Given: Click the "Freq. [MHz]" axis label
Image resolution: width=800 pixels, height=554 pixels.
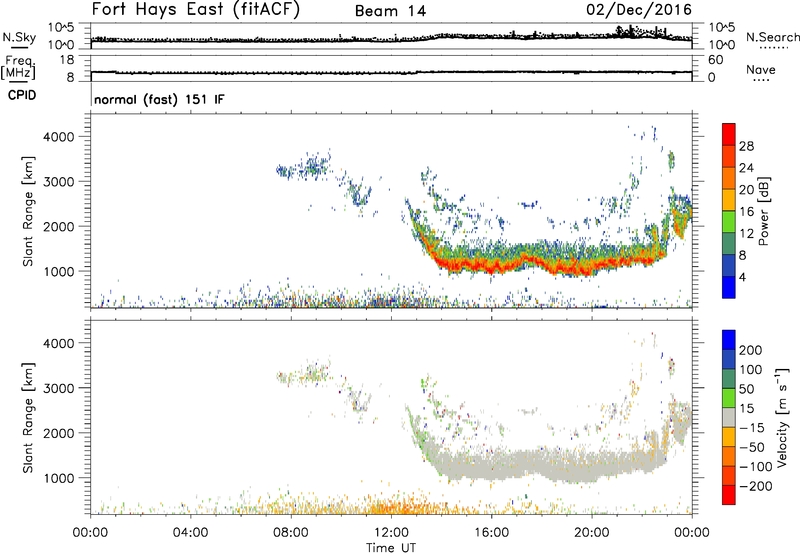Looking at the screenshot, I should [x=18, y=68].
